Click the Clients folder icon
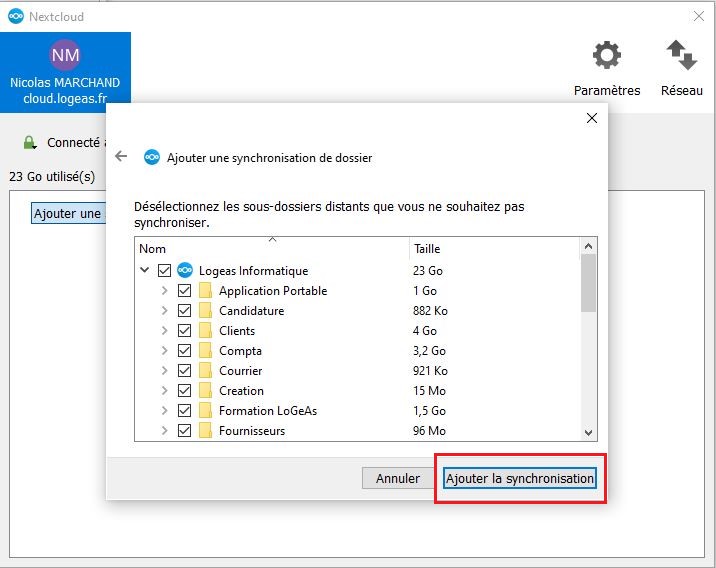 point(205,331)
